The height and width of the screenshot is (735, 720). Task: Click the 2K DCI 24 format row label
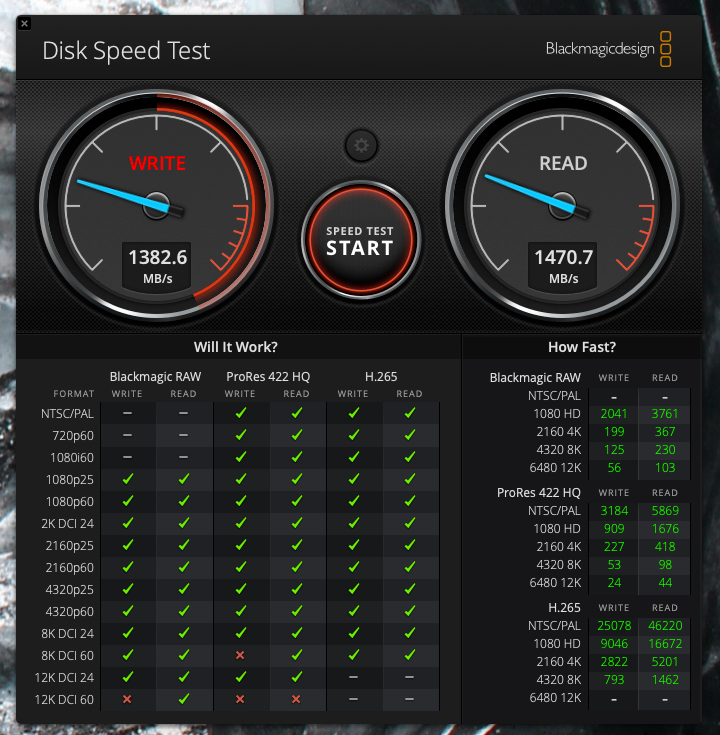pos(68,523)
